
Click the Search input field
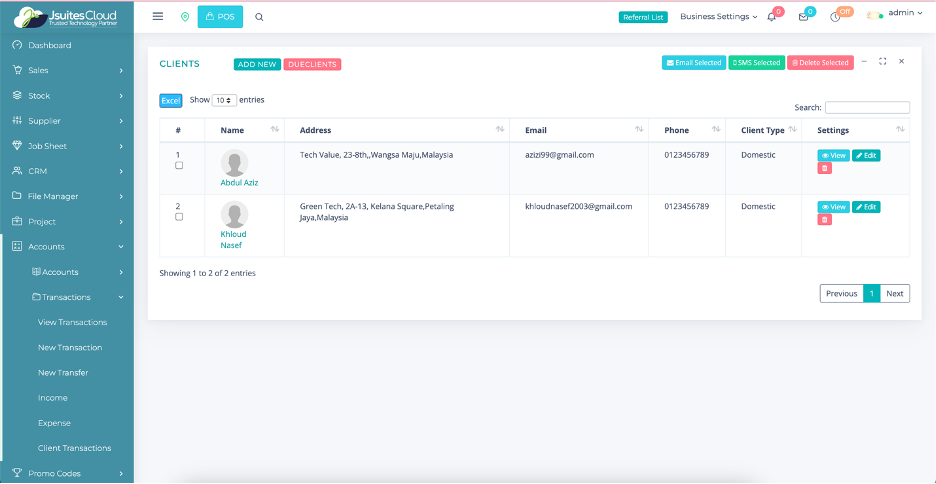(867, 107)
